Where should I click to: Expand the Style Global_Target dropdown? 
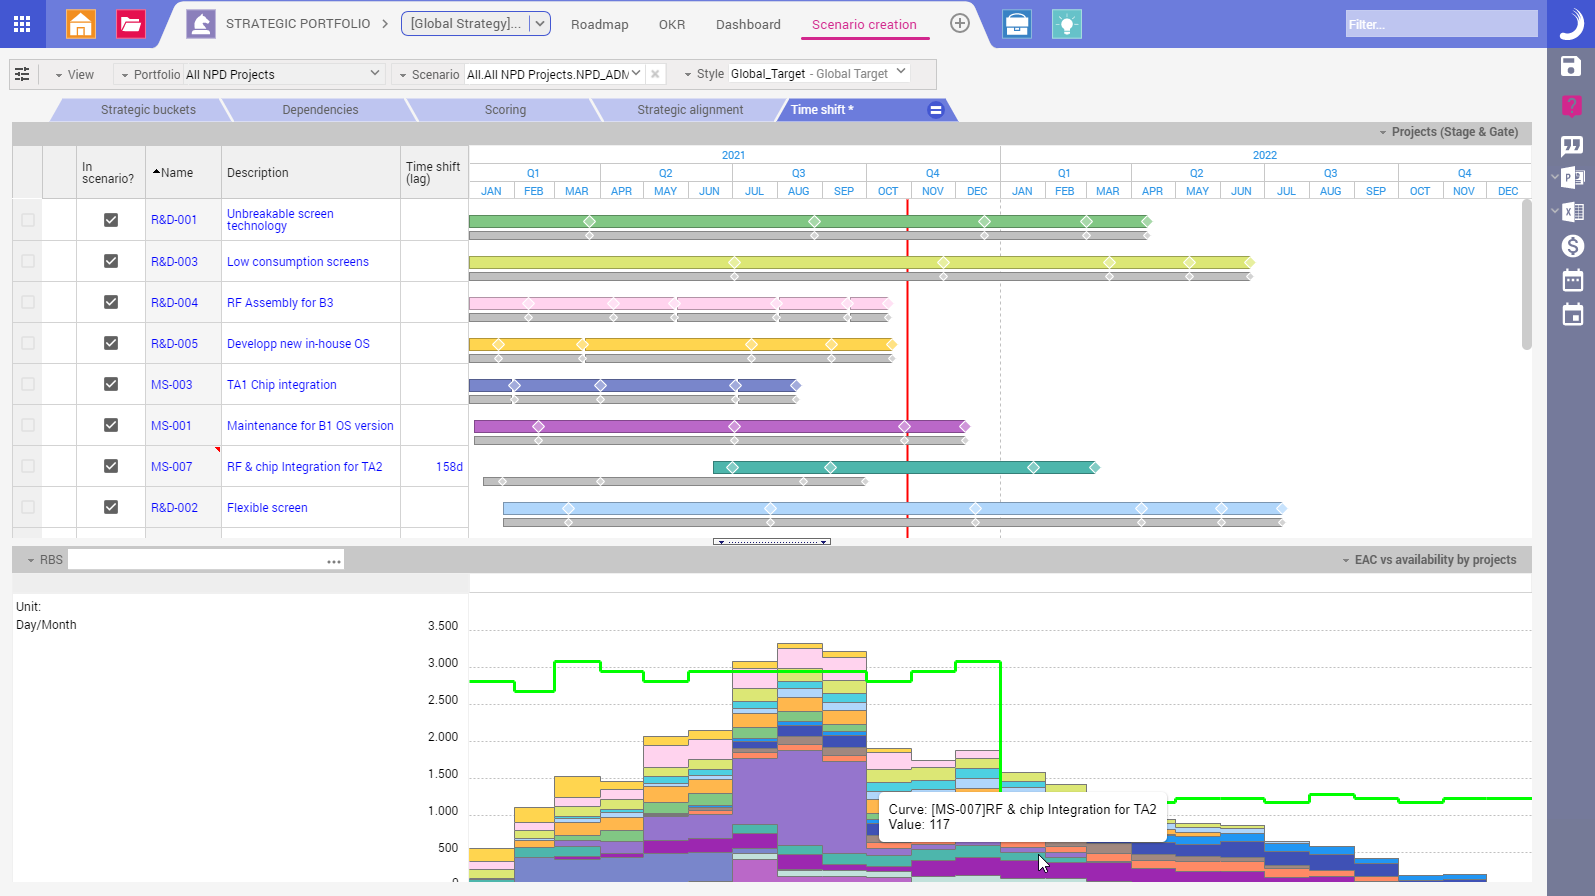[901, 72]
